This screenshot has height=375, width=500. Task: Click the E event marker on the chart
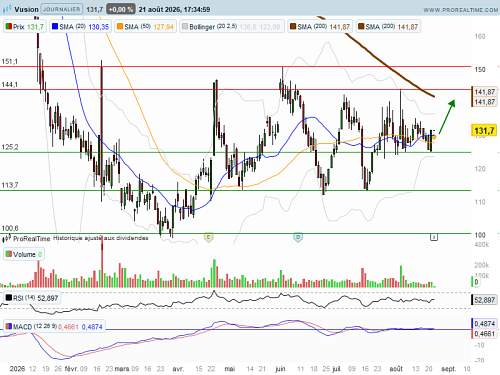point(209,237)
